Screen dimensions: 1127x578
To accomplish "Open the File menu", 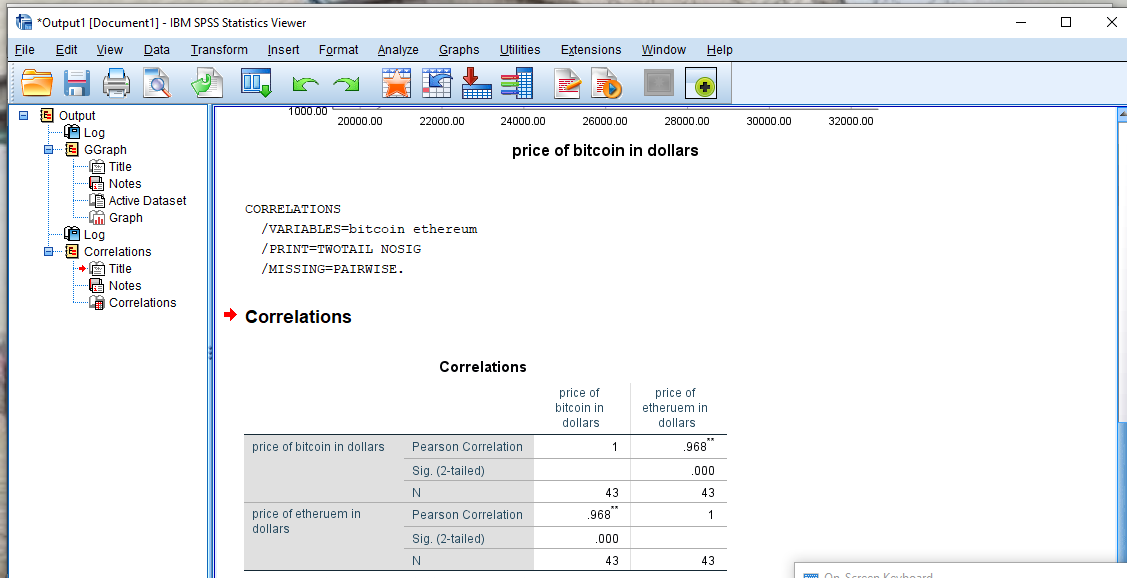I will [24, 50].
